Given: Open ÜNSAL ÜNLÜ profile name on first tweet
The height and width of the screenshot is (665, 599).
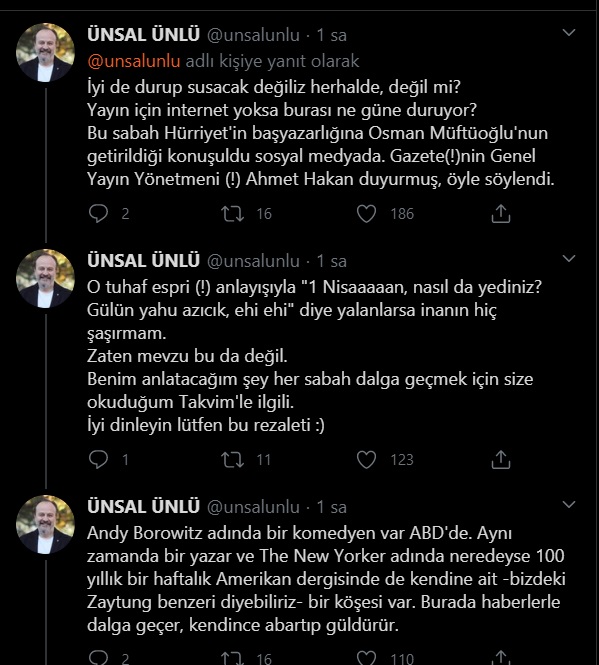Looking at the screenshot, I should (143, 34).
